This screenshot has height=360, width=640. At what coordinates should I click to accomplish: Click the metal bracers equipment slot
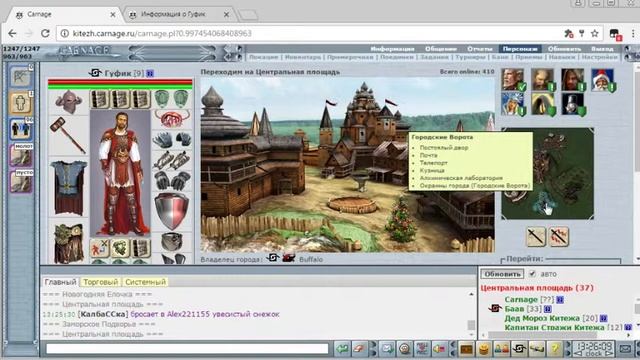coord(172,160)
